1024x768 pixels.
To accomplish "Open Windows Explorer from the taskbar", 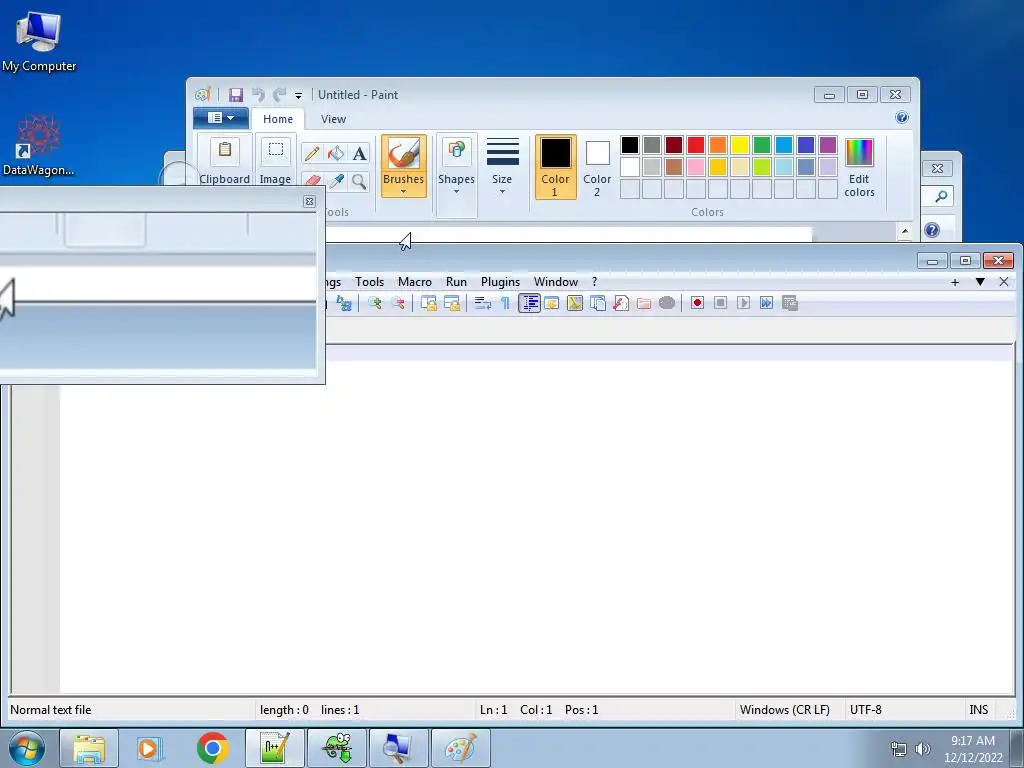I will pyautogui.click(x=89, y=748).
